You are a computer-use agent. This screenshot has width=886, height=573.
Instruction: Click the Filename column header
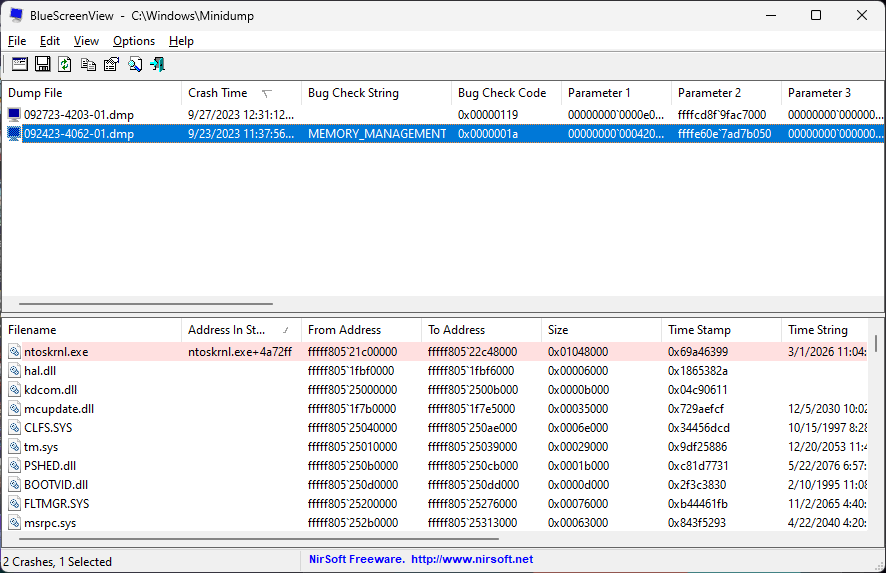(x=32, y=330)
